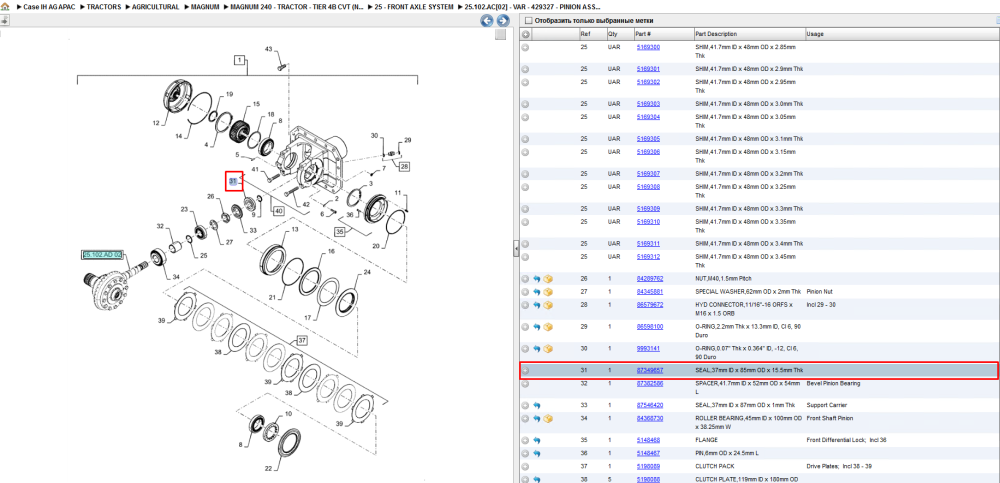Click the blue forward arrow button

[x=503, y=21]
